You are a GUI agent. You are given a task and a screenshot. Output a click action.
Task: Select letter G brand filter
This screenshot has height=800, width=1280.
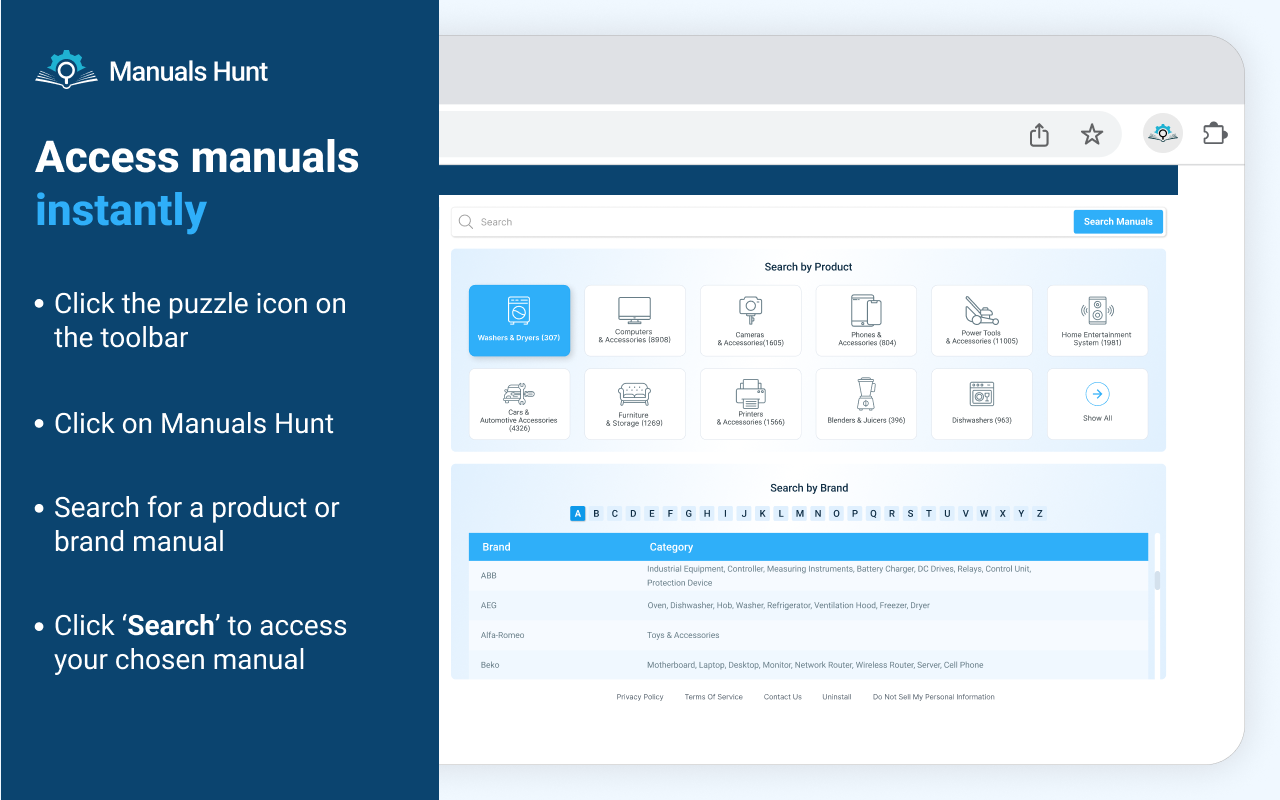click(x=688, y=514)
